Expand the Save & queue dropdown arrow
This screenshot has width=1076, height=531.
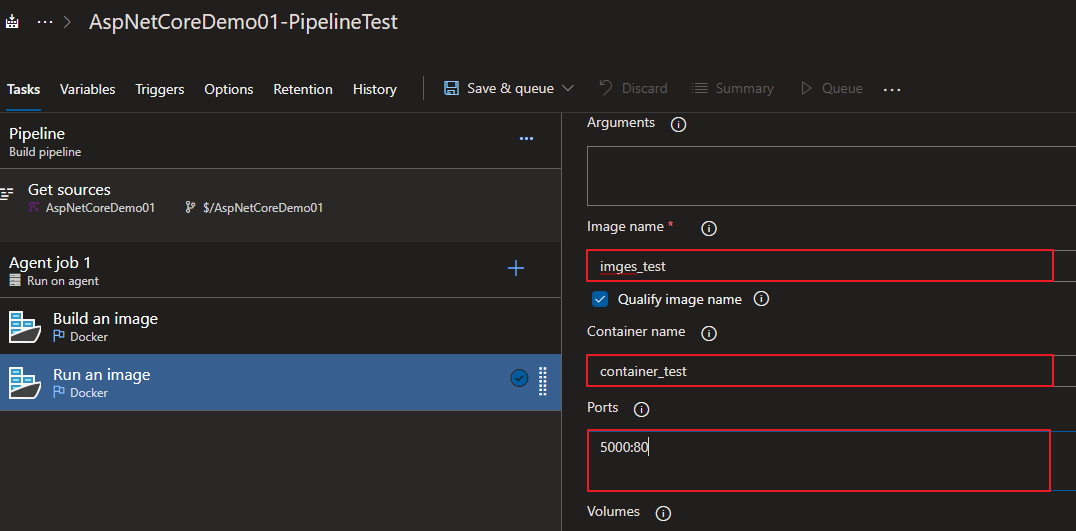569,88
